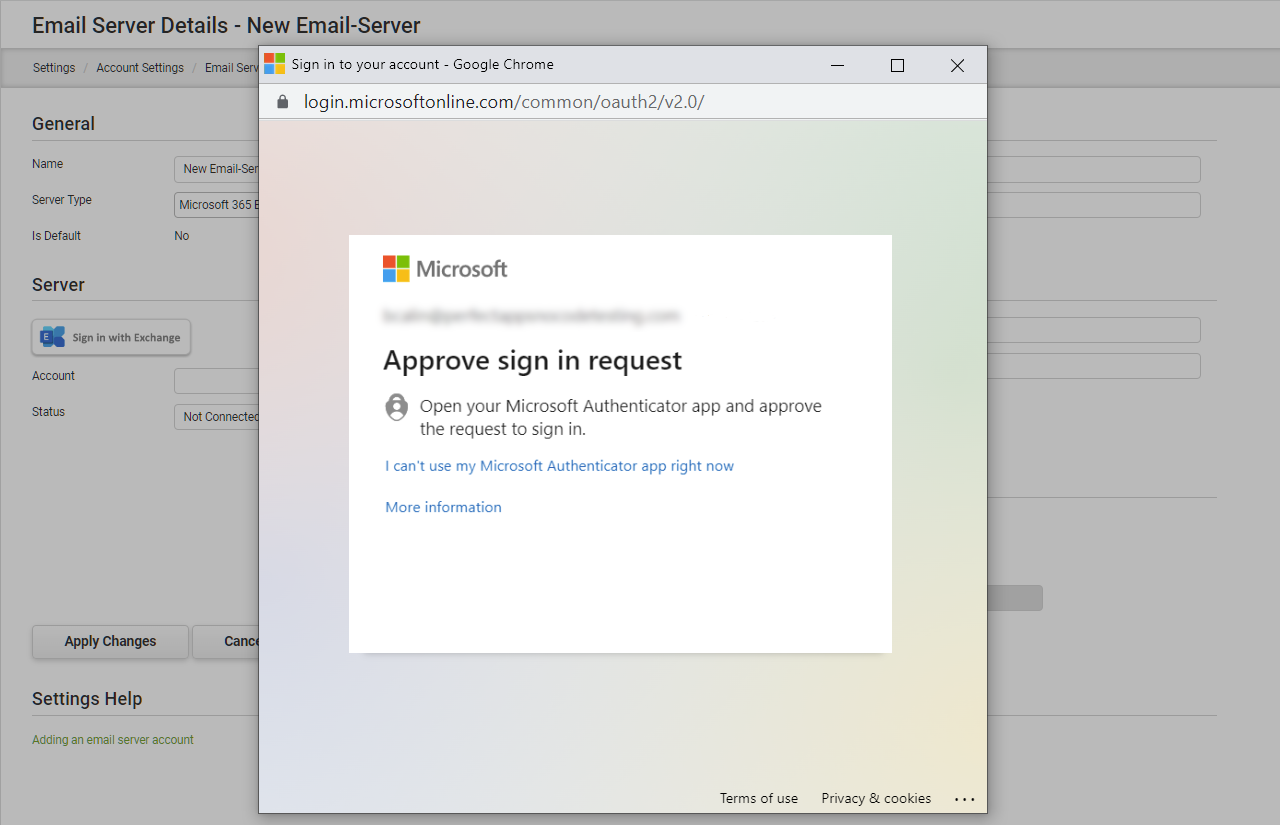Go to Email Servers breadcrumb
This screenshot has width=1280, height=825.
(232, 68)
